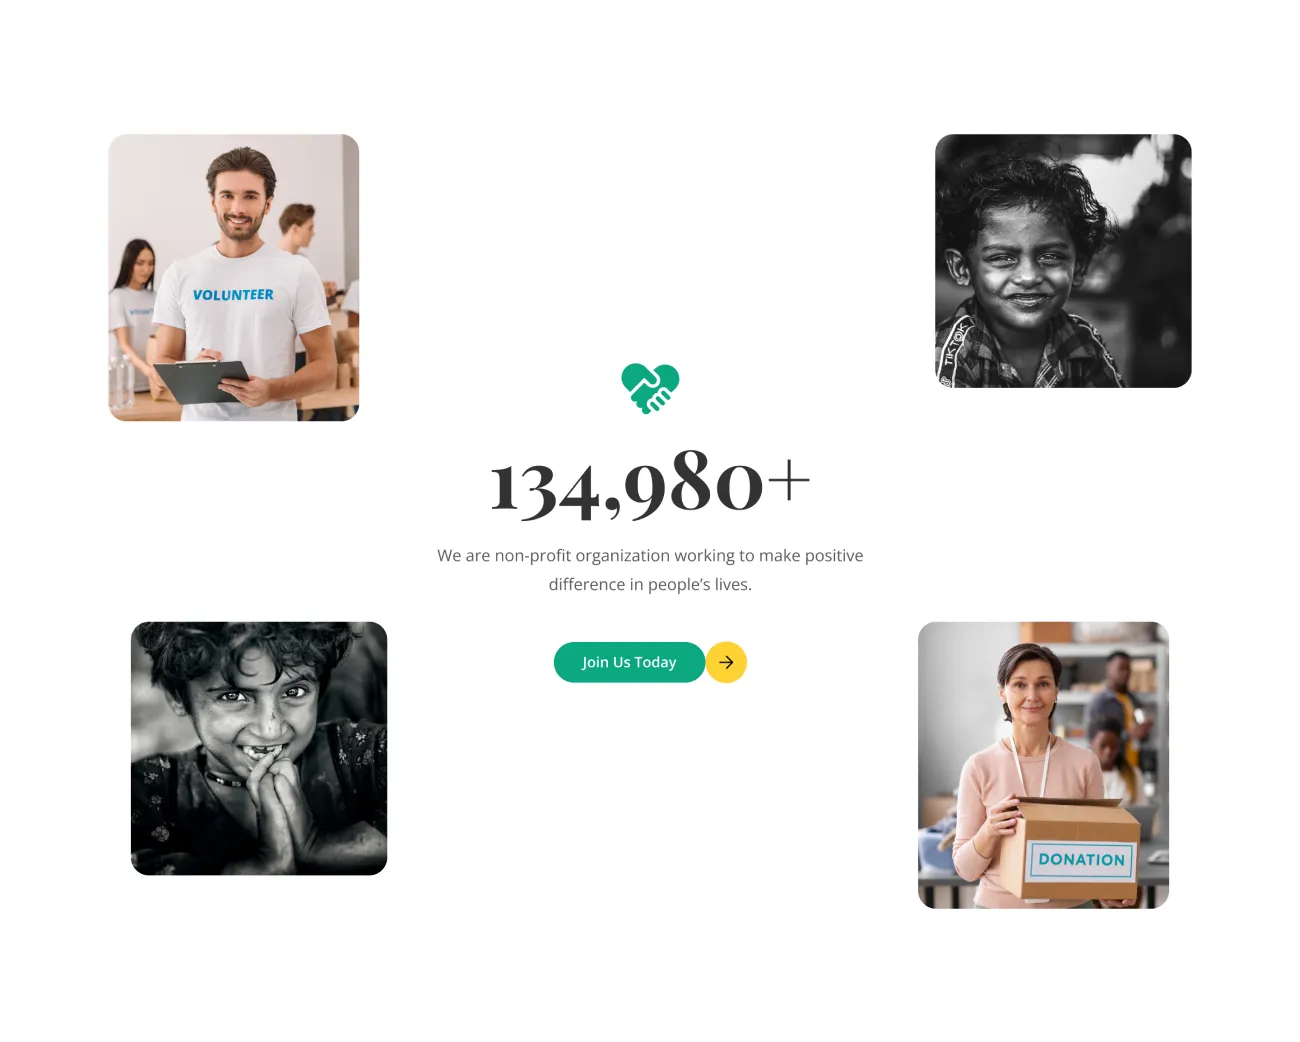1300x1042 pixels.
Task: Select the "difference in people's lives" text line
Action: tap(650, 584)
